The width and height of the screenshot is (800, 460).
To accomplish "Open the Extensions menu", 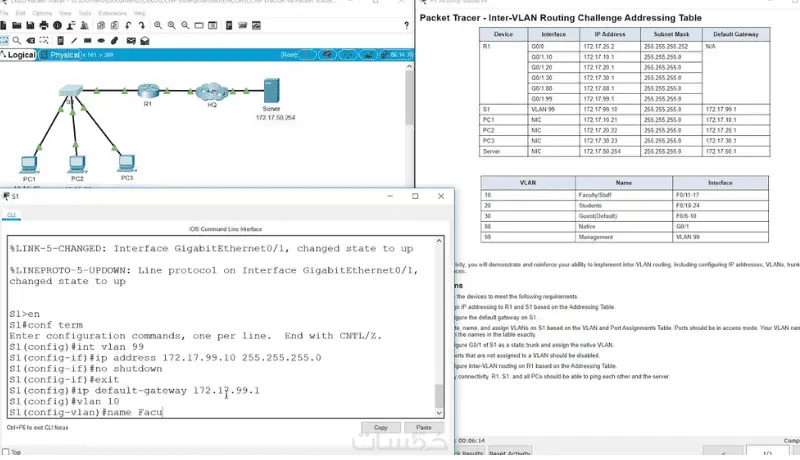I will coord(112,13).
